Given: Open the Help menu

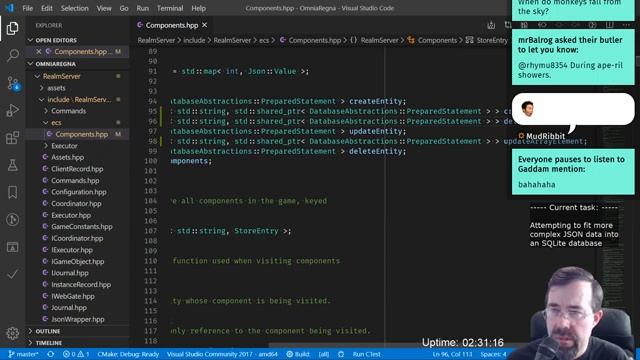Looking at the screenshot, I should click(198, 8).
